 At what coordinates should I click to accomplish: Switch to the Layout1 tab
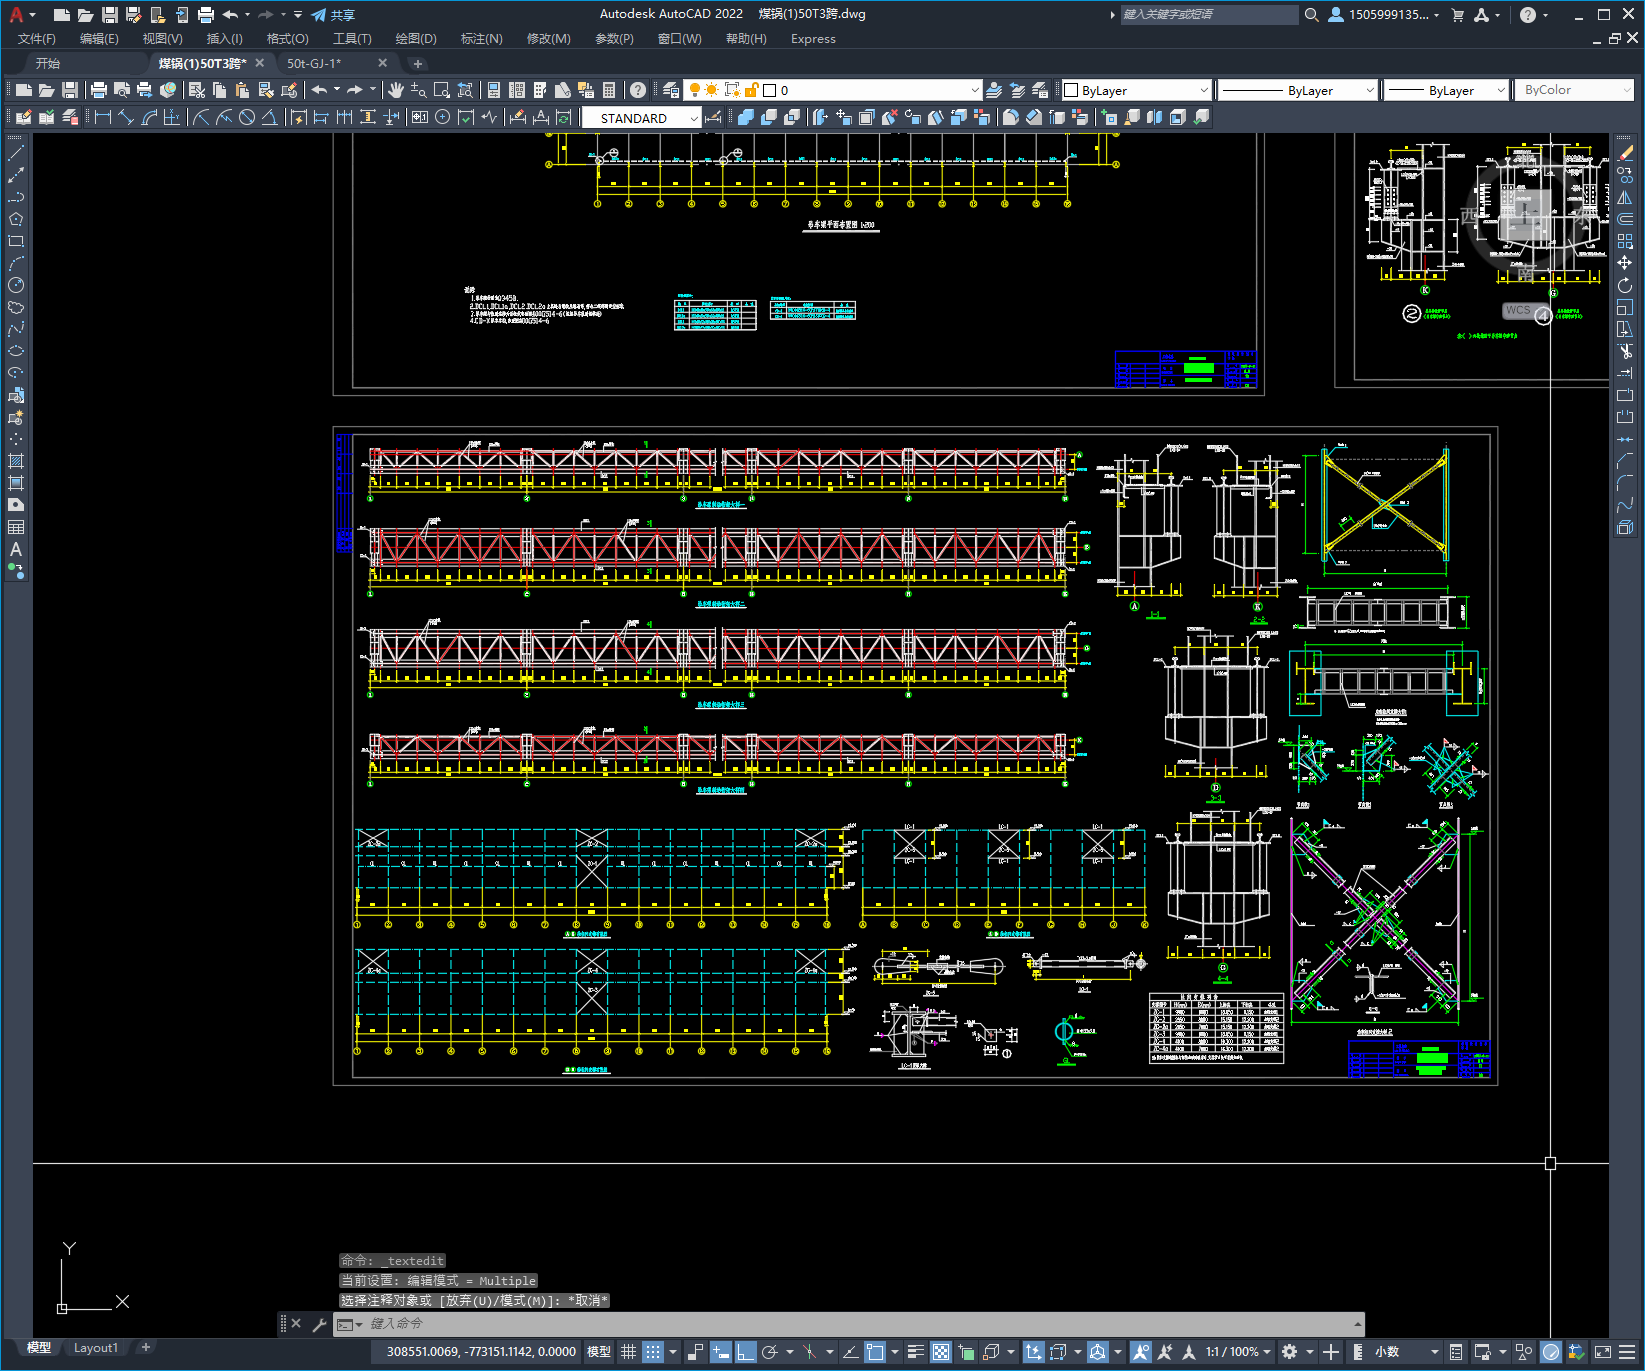(96, 1348)
